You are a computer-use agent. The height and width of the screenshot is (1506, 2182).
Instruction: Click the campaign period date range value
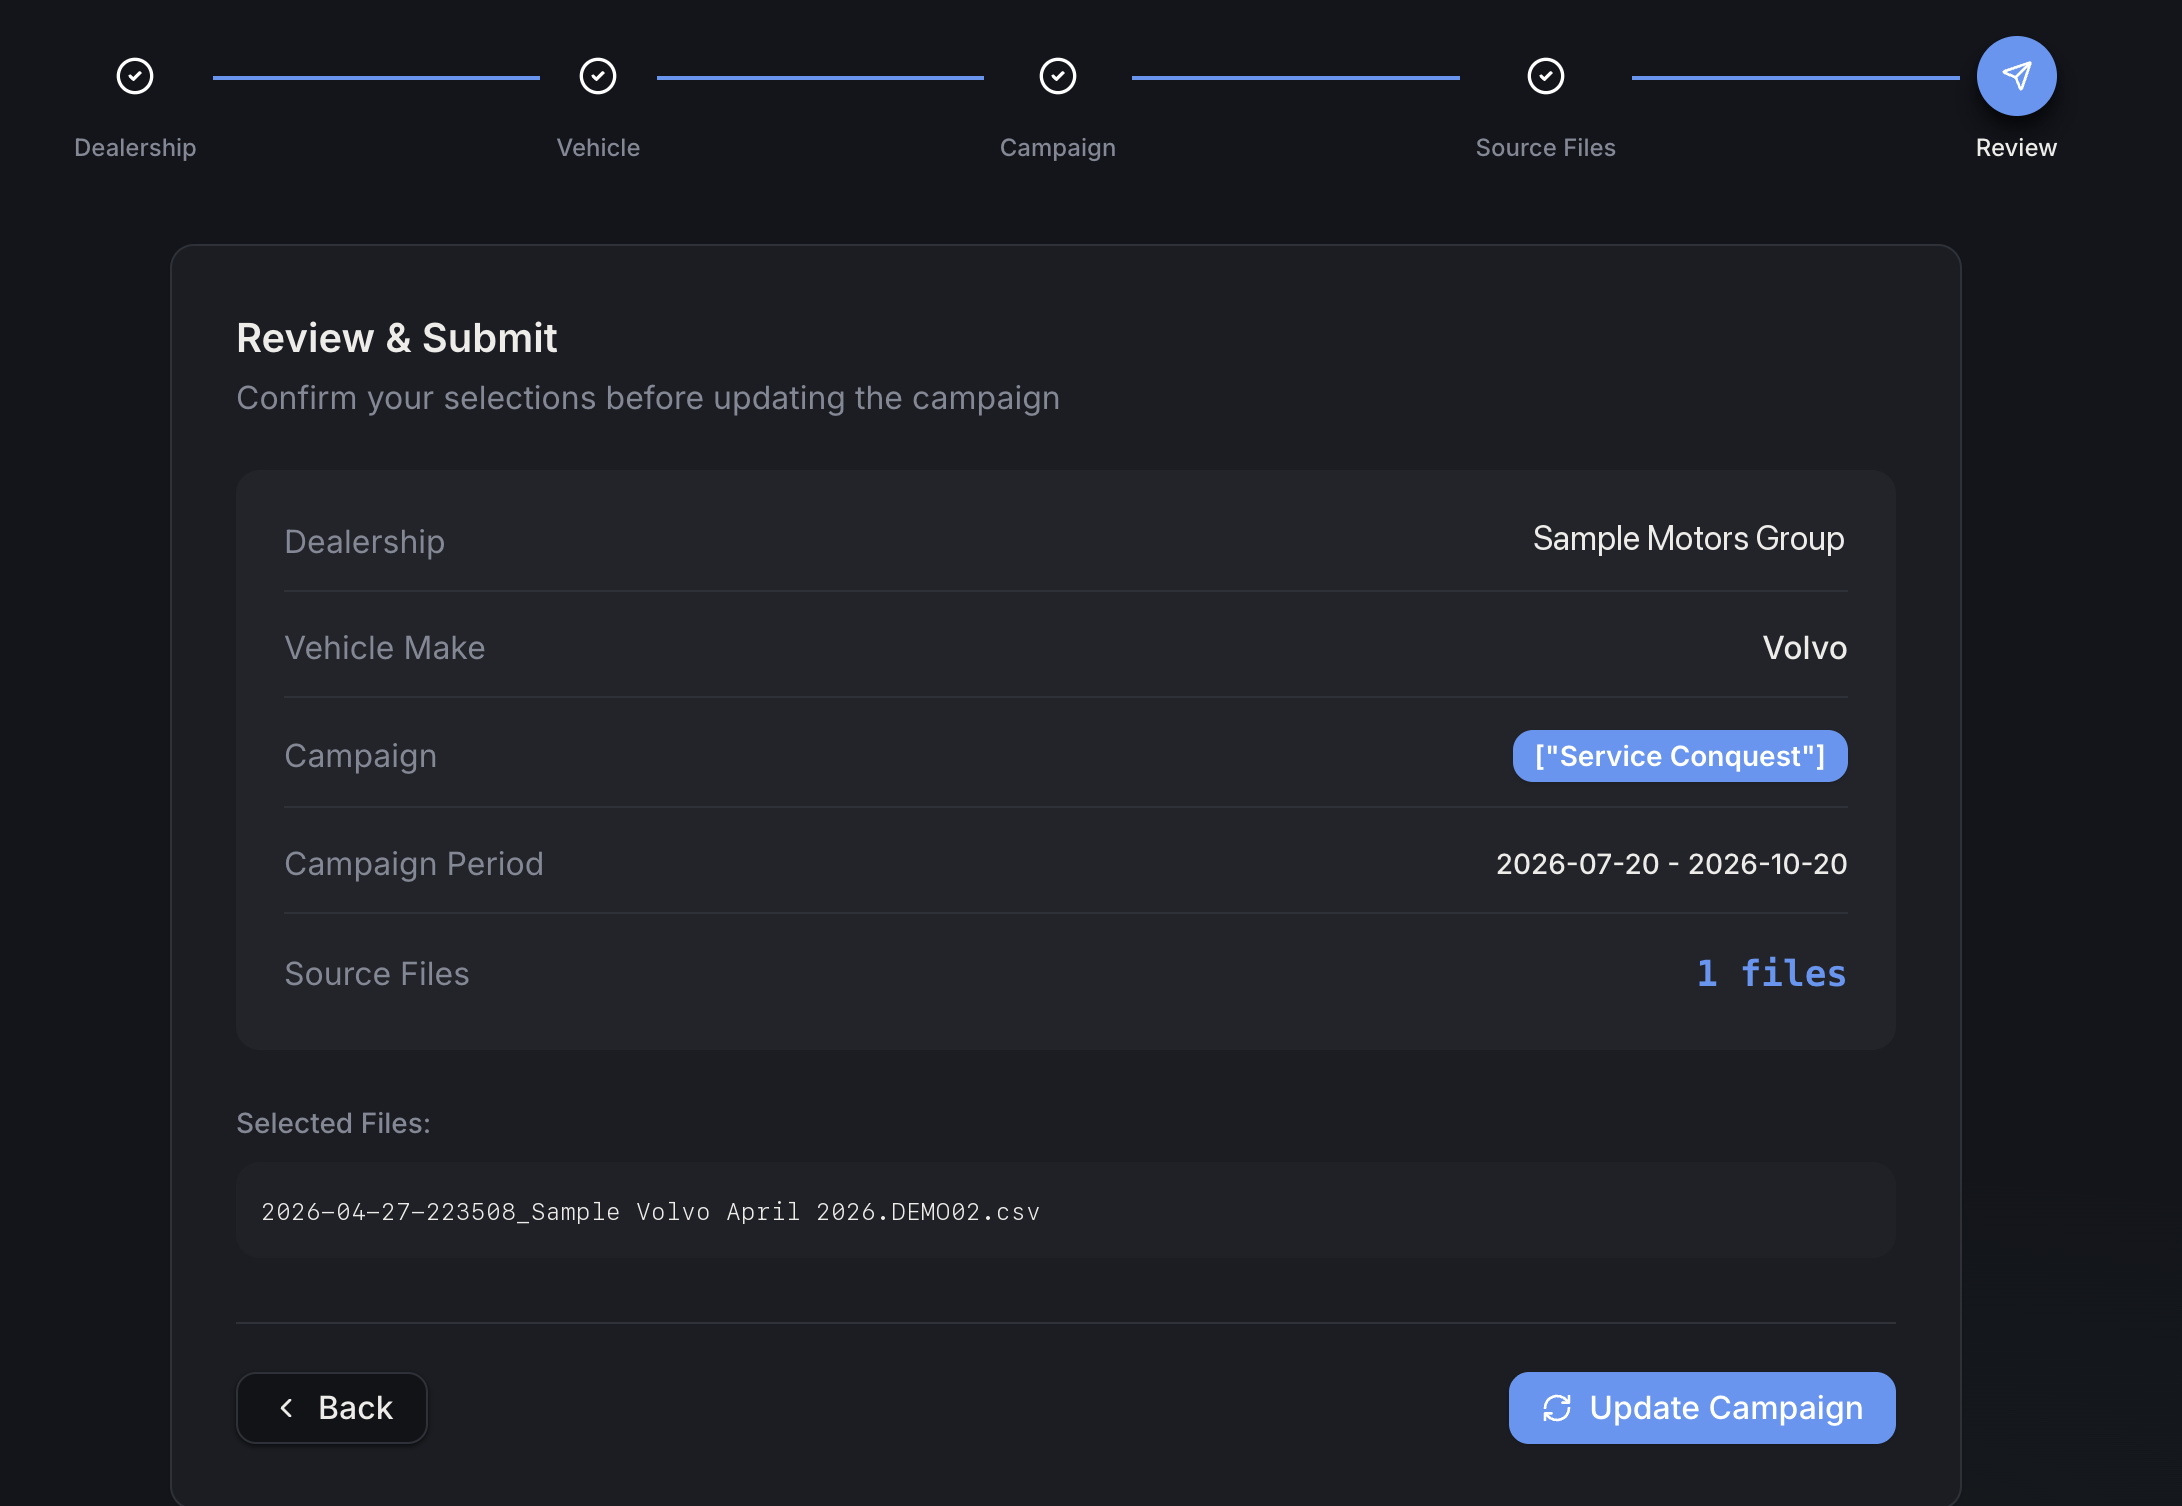1672,864
